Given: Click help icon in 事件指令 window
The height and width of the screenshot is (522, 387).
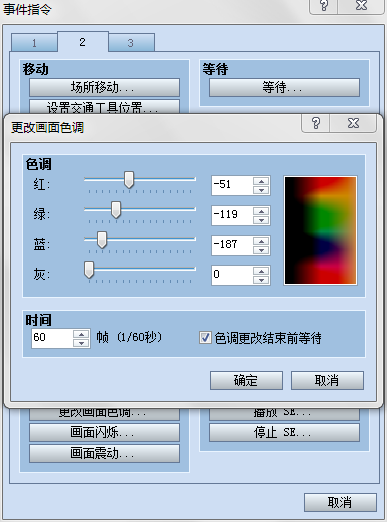Looking at the screenshot, I should [324, 6].
